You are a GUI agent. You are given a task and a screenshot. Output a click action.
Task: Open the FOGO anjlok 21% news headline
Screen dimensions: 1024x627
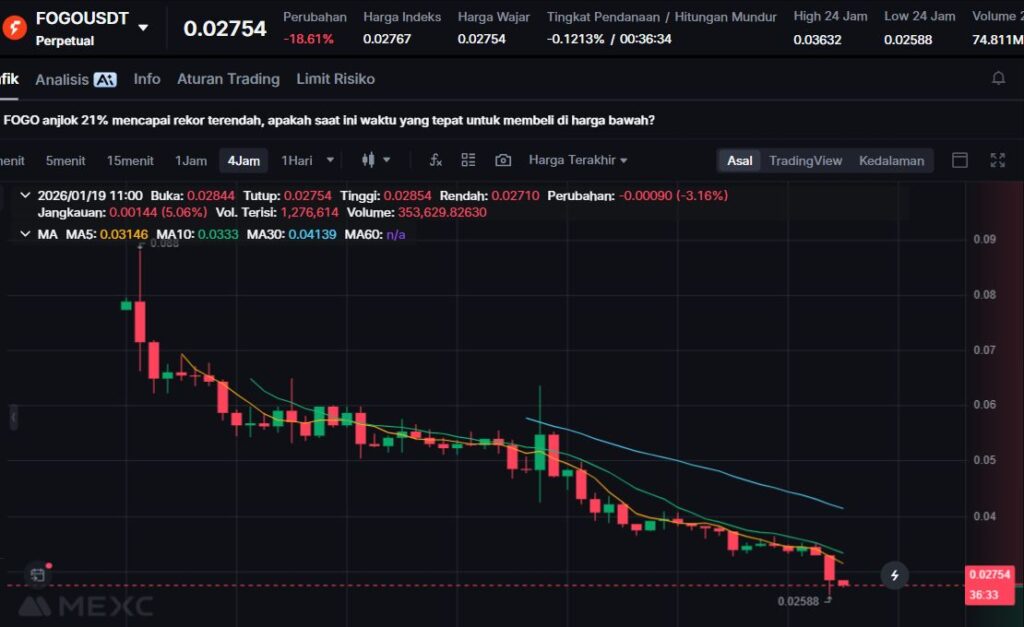[329, 120]
